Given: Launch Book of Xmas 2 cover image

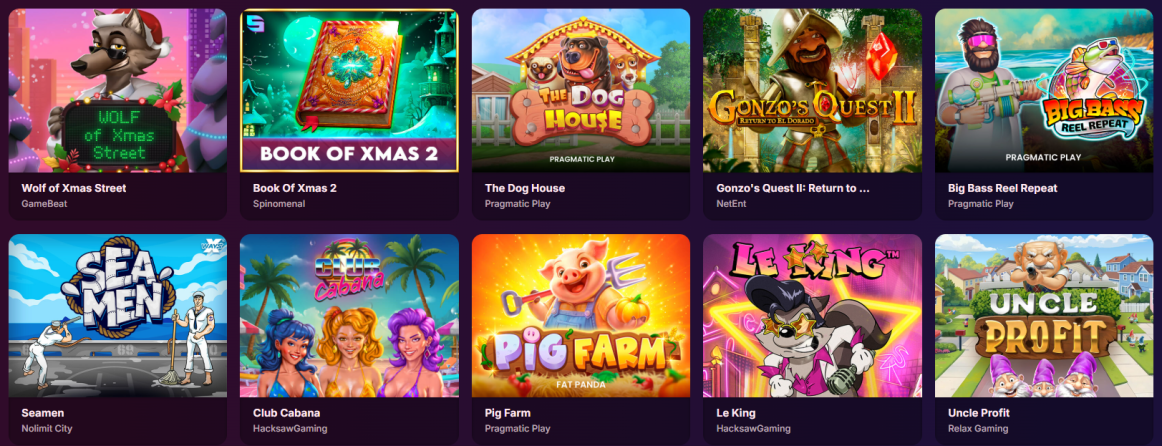Looking at the screenshot, I should (349, 90).
